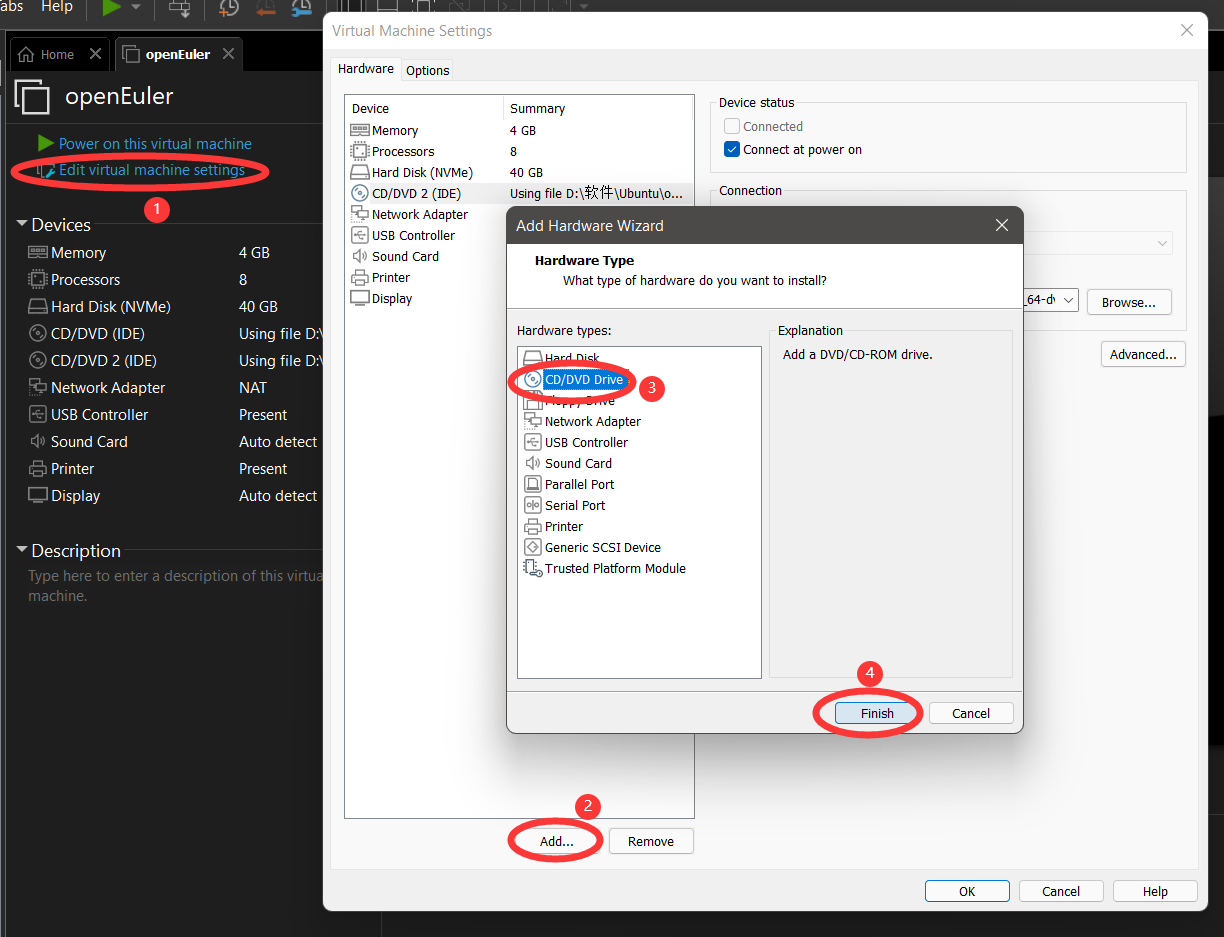Viewport: 1224px width, 937px height.
Task: Toggle the Connected checkbox
Action: click(x=732, y=126)
